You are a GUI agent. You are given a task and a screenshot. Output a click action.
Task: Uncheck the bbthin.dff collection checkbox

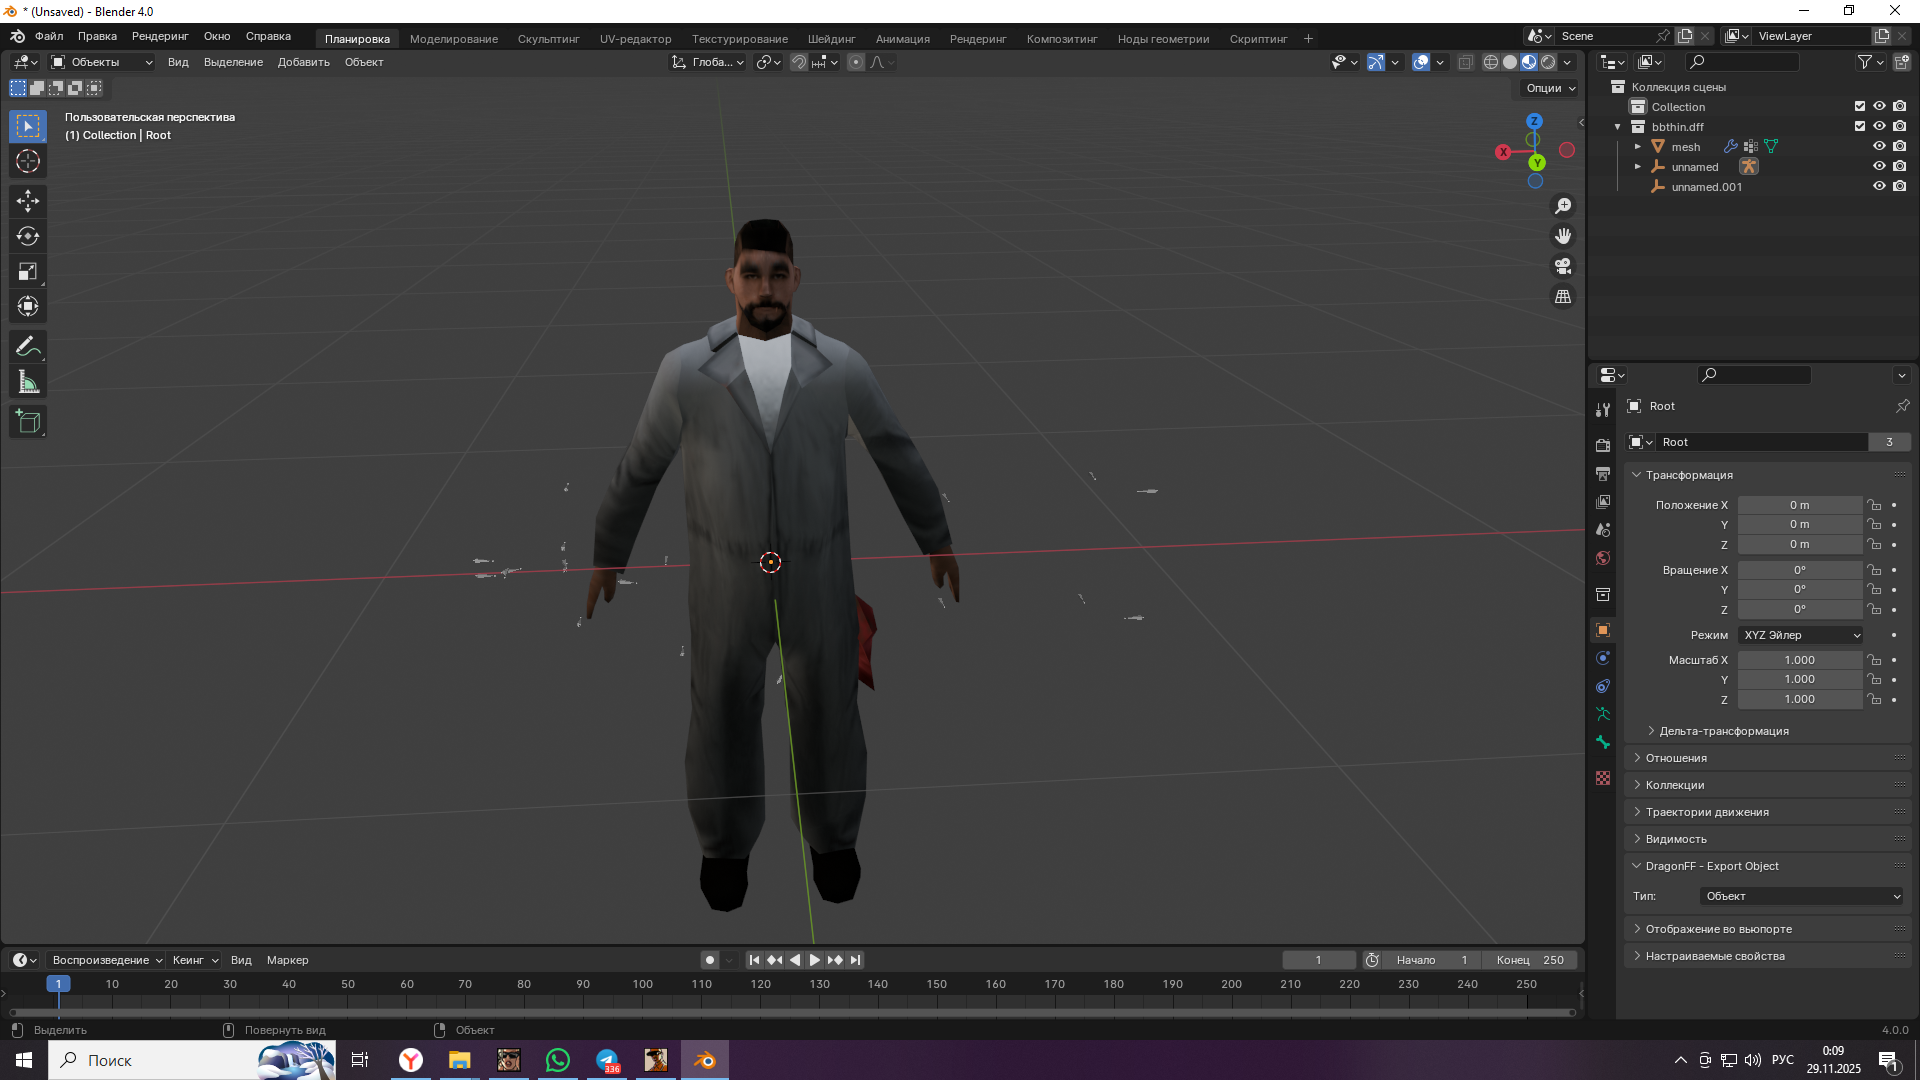pyautogui.click(x=1860, y=127)
